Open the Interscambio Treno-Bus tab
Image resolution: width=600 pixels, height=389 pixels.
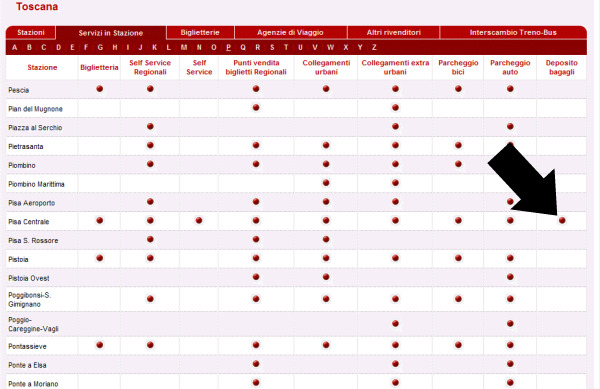(x=513, y=33)
